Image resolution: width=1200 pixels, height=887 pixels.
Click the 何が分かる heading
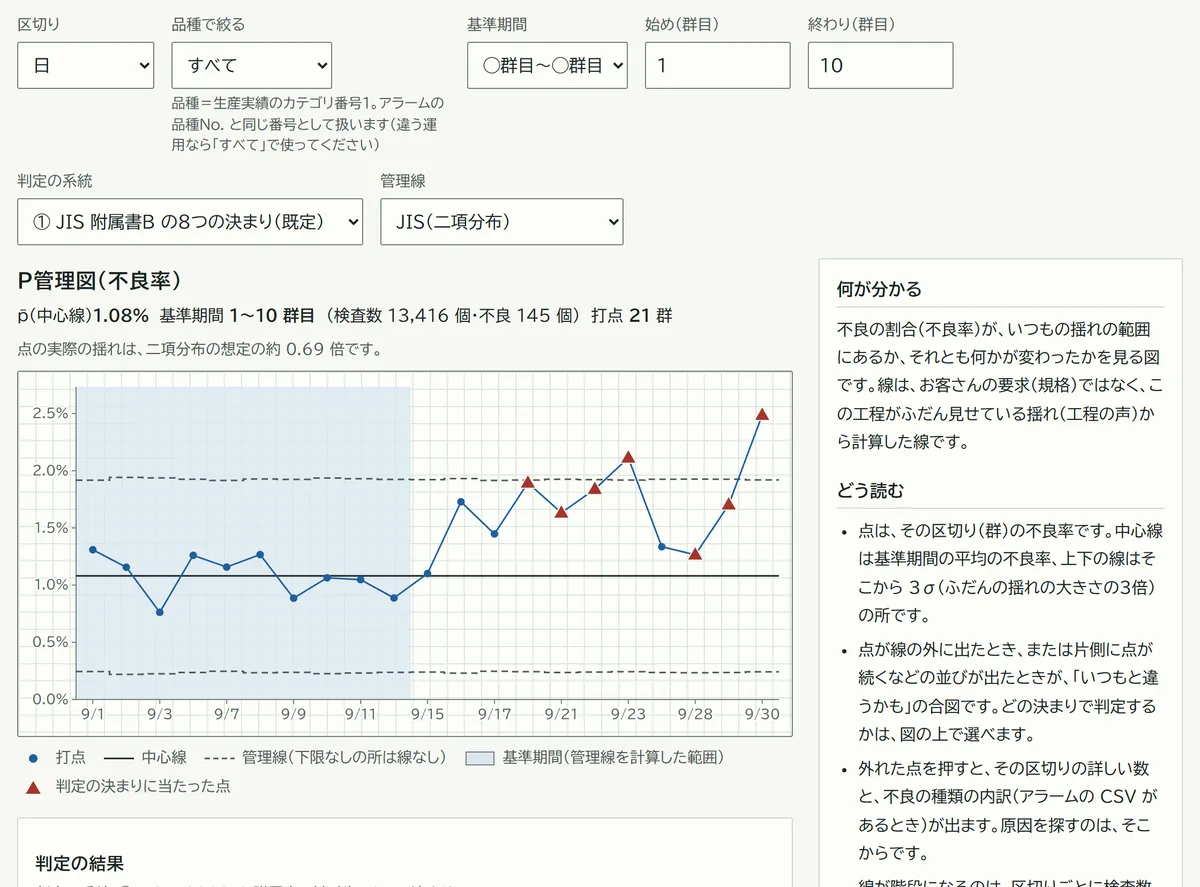tap(879, 289)
